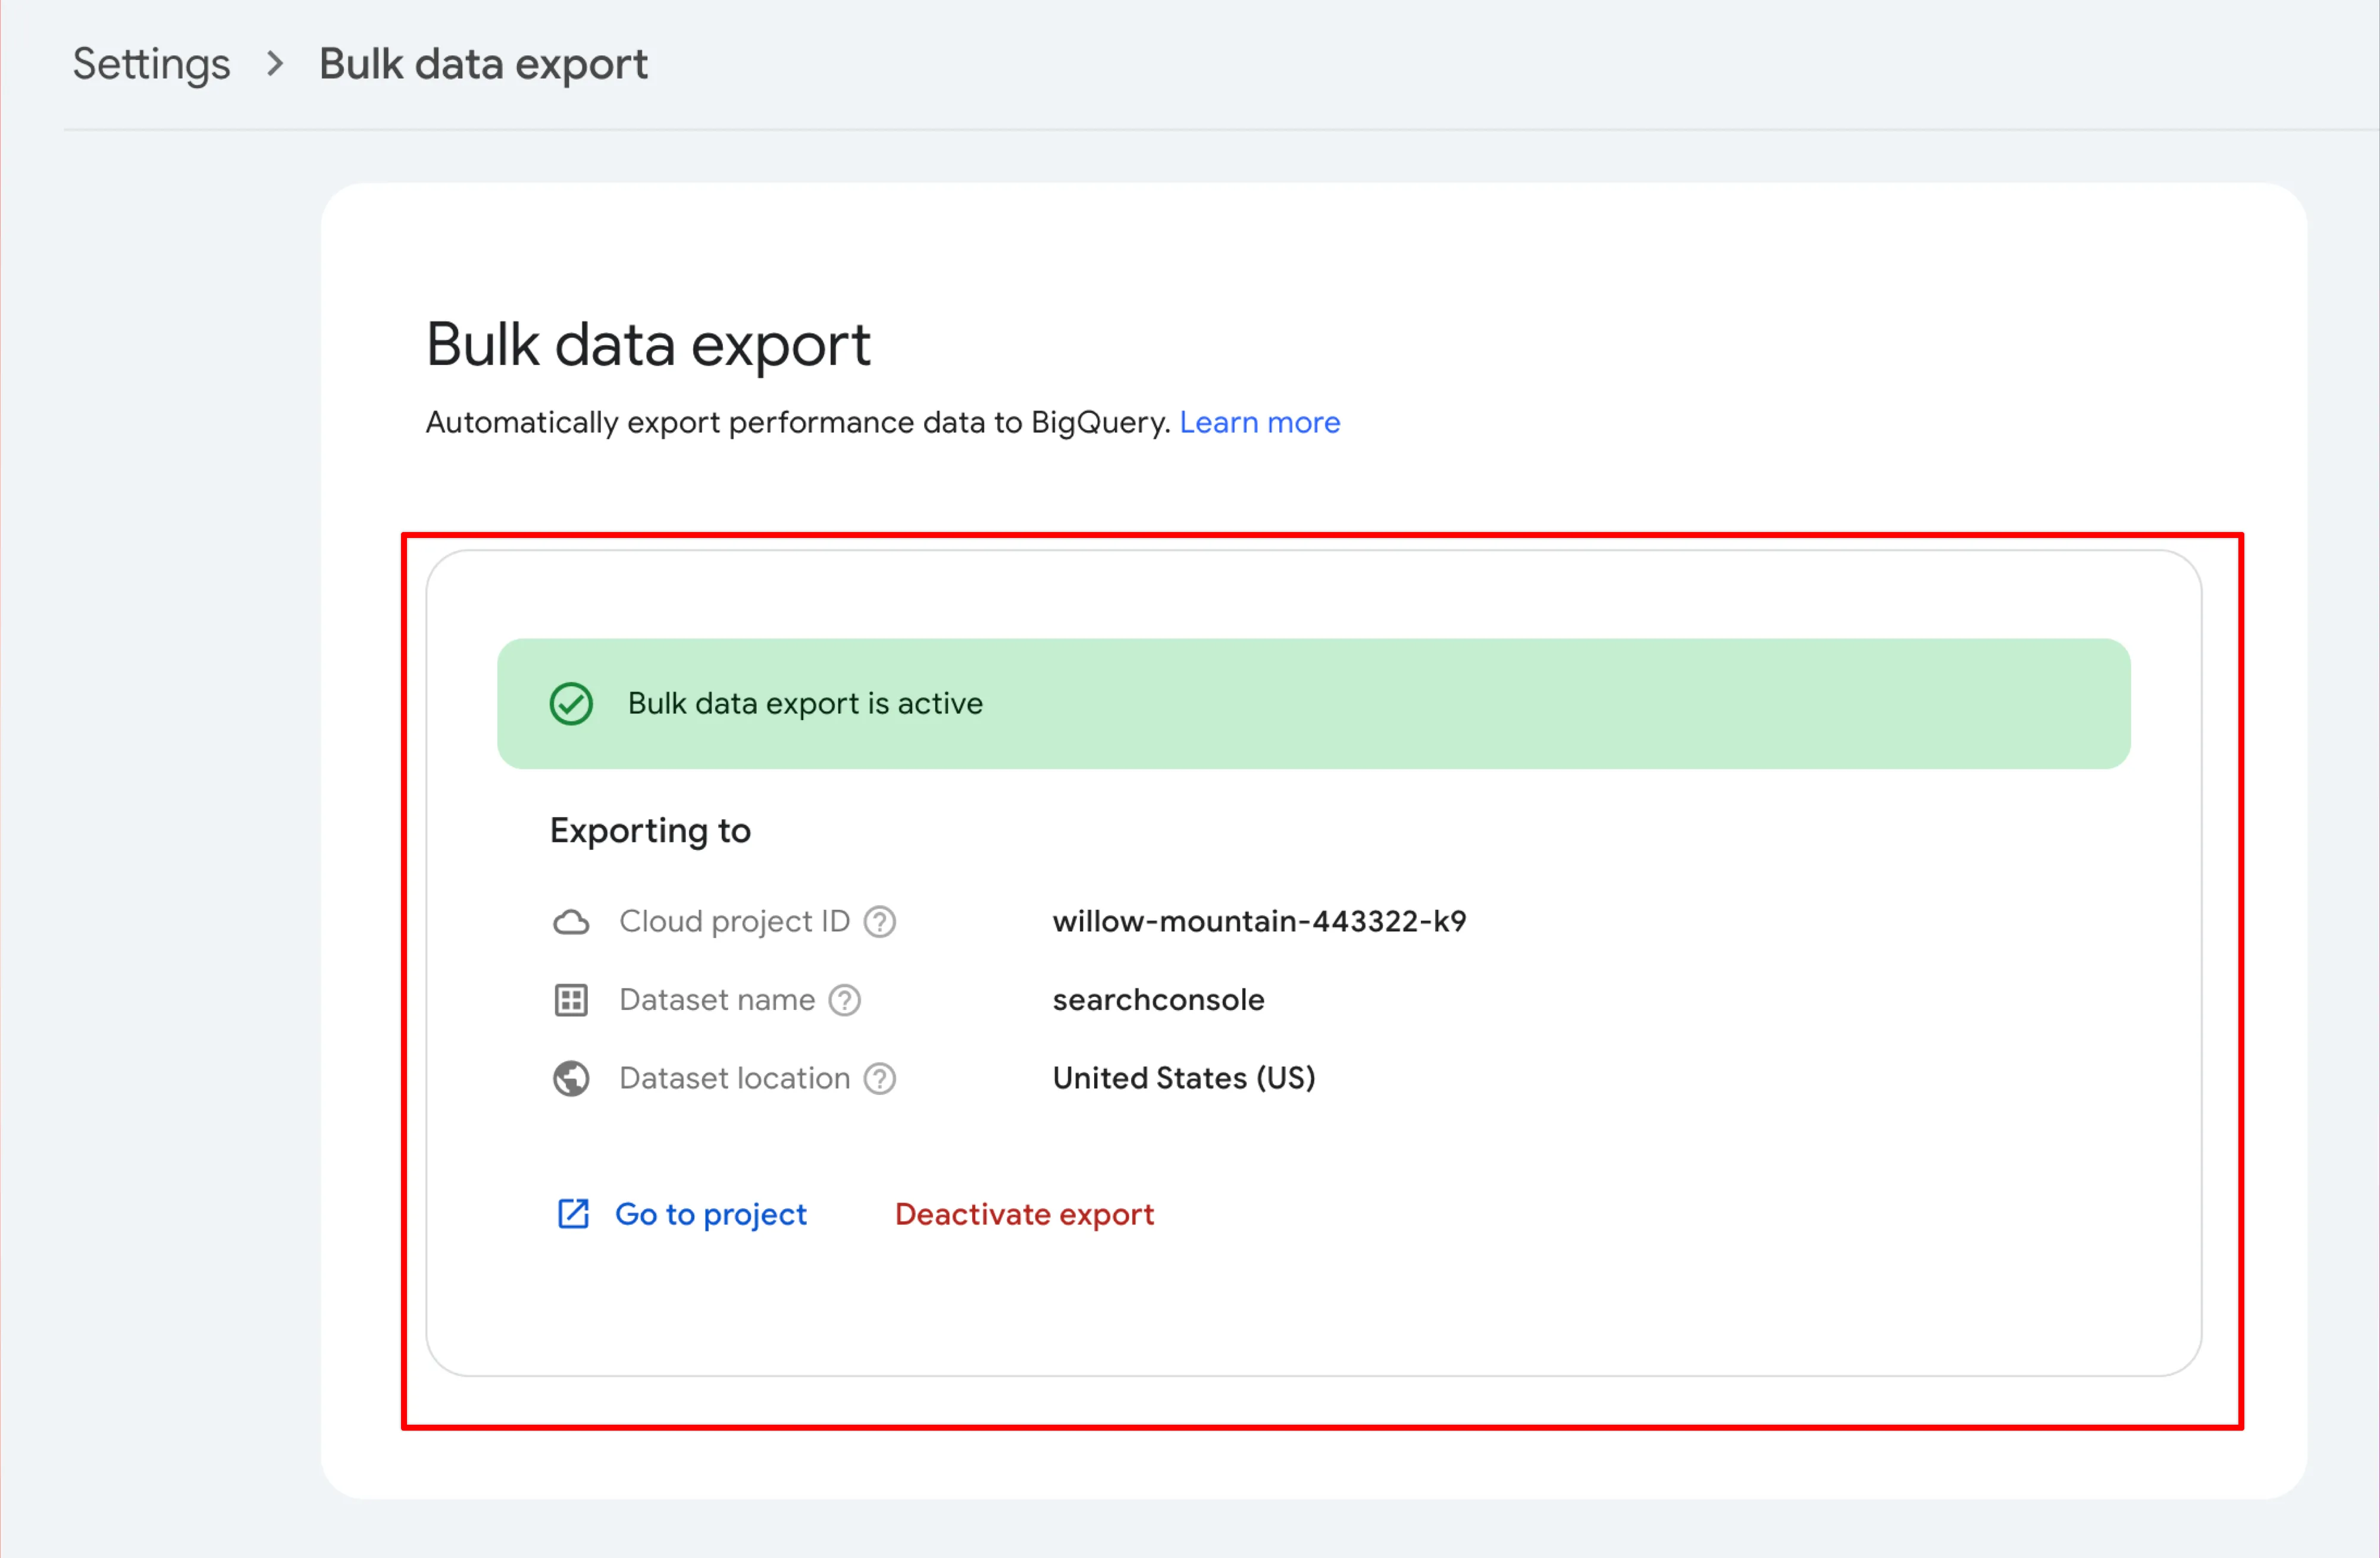Click the green checkmark status icon
Image resolution: width=2380 pixels, height=1558 pixels.
pyautogui.click(x=571, y=704)
